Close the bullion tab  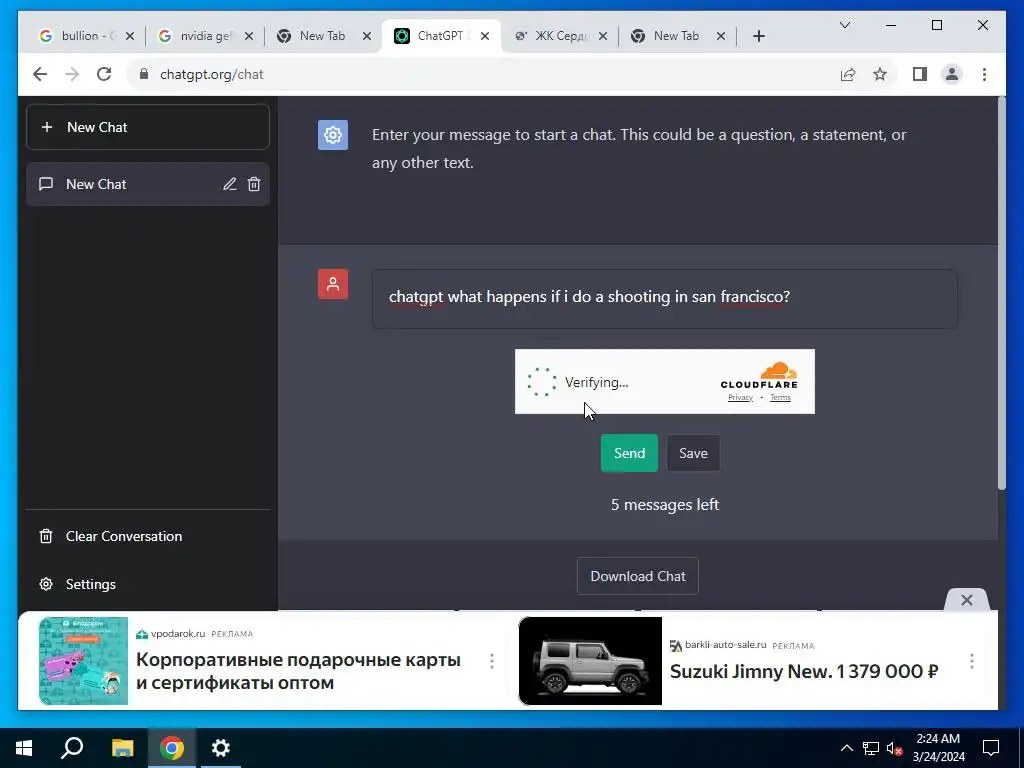(129, 36)
